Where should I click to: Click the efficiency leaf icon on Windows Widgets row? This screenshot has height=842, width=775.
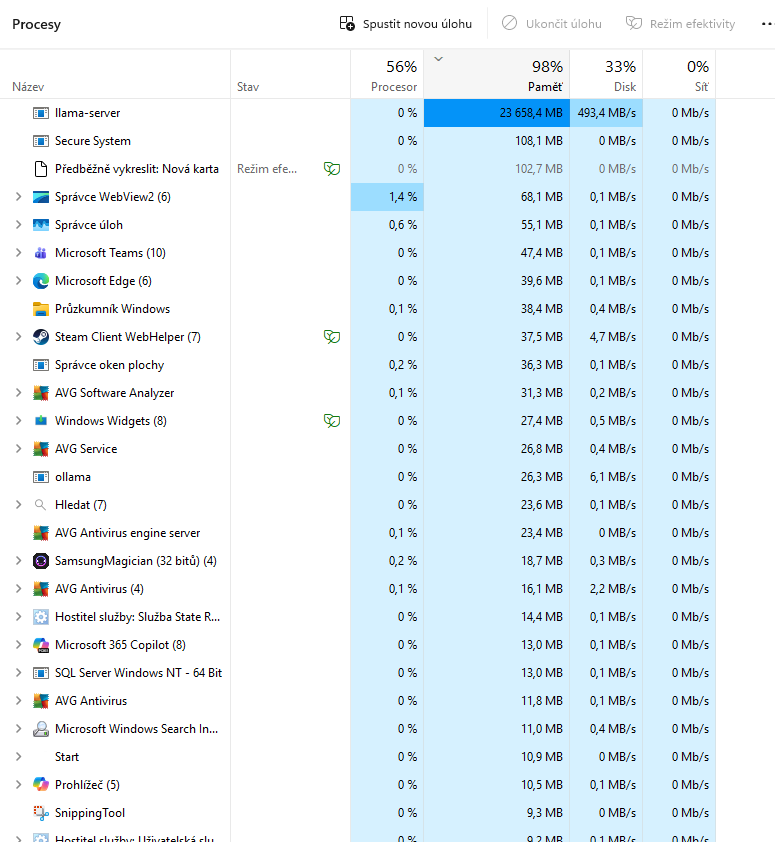332,420
